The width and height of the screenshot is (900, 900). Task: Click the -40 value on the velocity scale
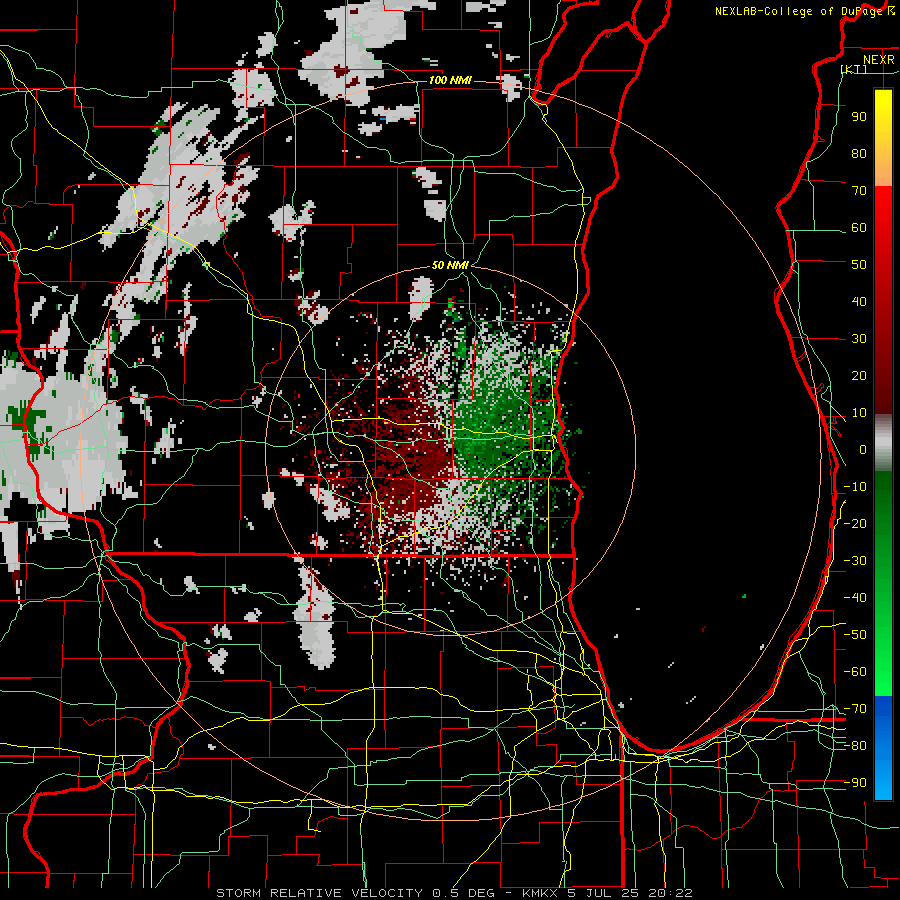[855, 598]
